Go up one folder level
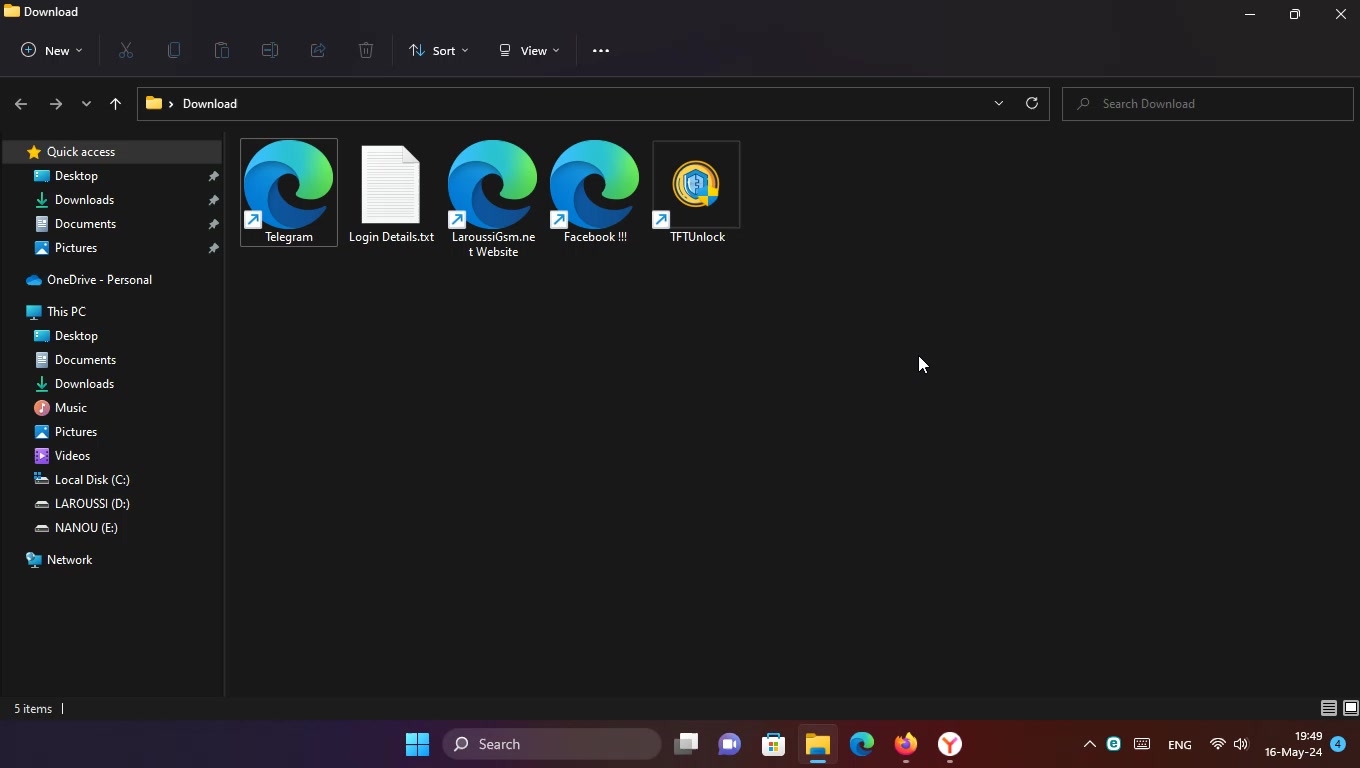The height and width of the screenshot is (768, 1360). pyautogui.click(x=115, y=104)
